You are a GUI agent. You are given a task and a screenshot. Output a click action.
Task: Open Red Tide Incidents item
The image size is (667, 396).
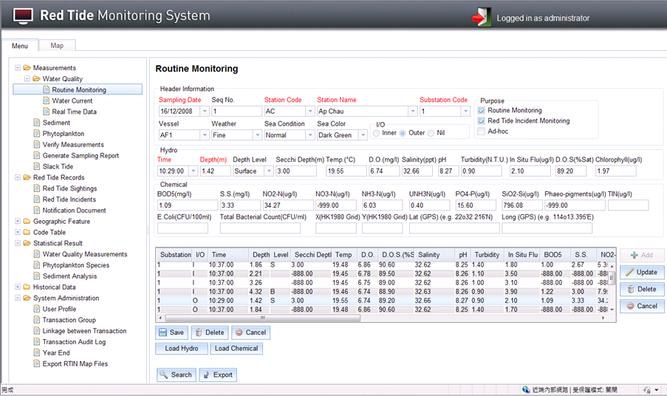click(69, 199)
